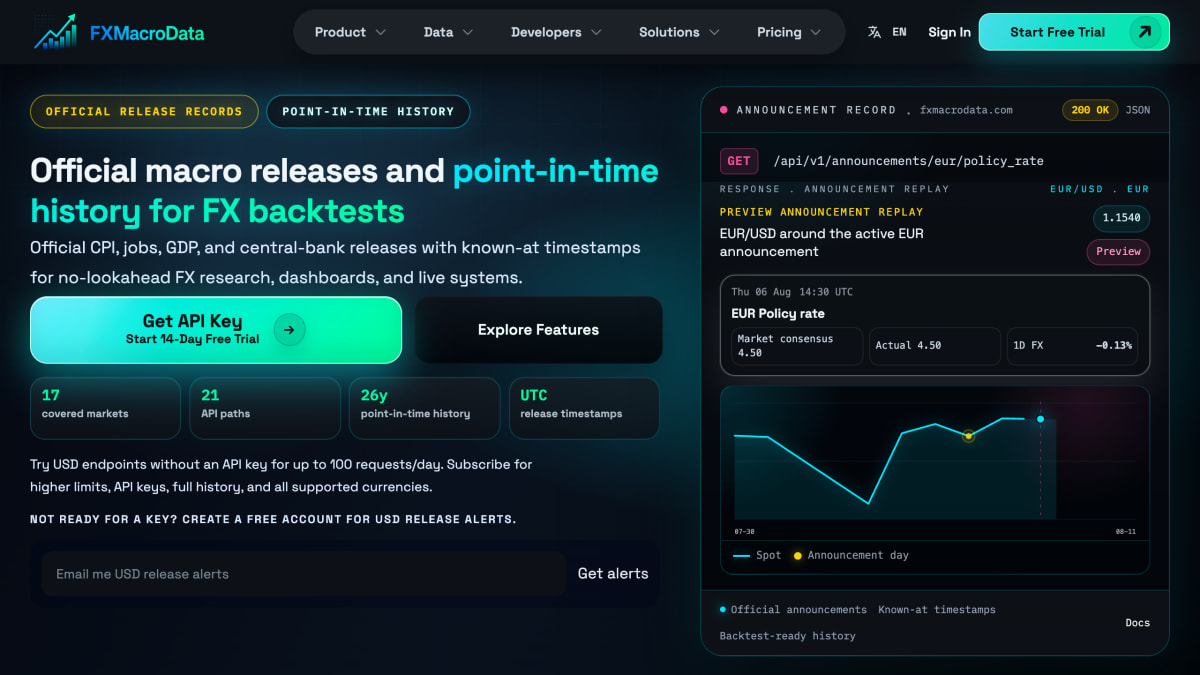Click the cyan latest spot point on chart
Image resolution: width=1200 pixels, height=675 pixels.
pos(1040,419)
